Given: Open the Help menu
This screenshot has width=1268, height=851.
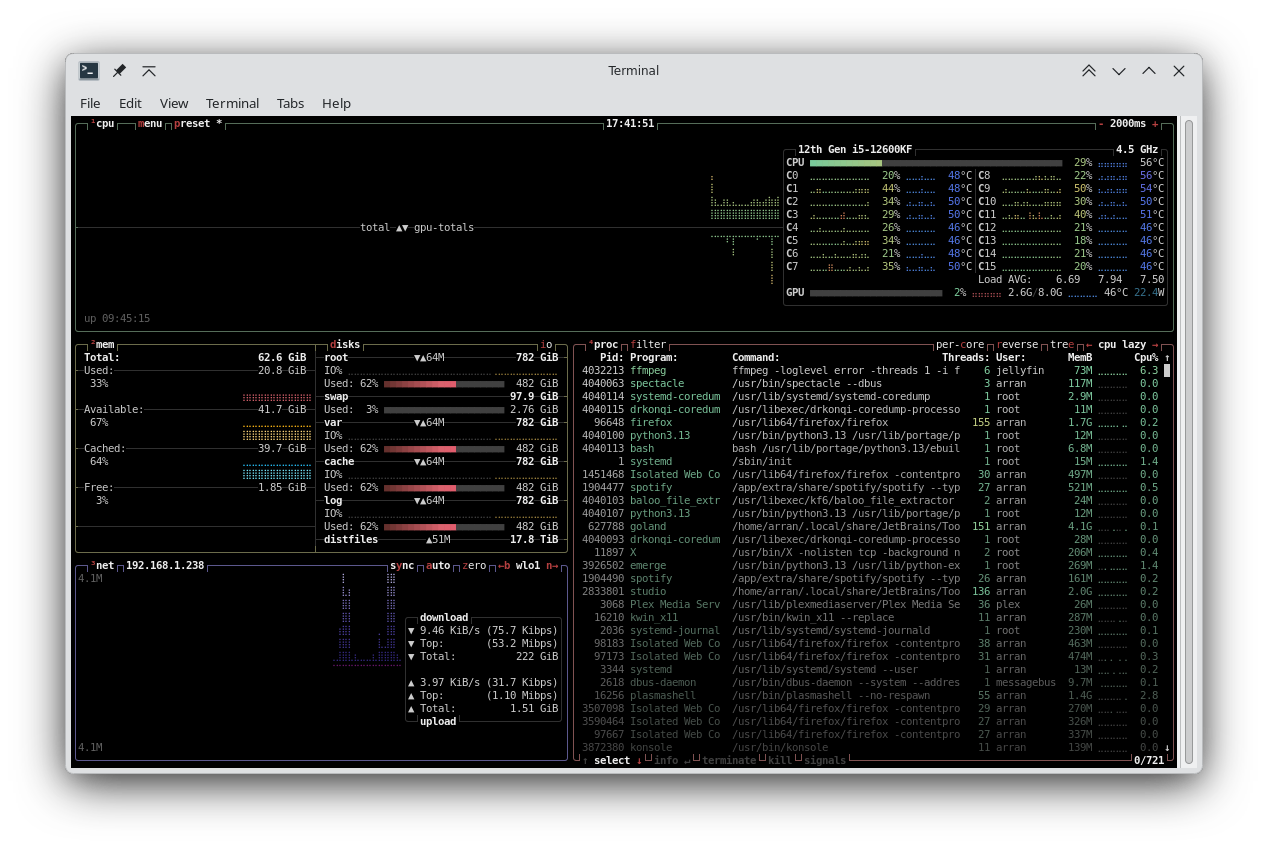Looking at the screenshot, I should [x=336, y=103].
